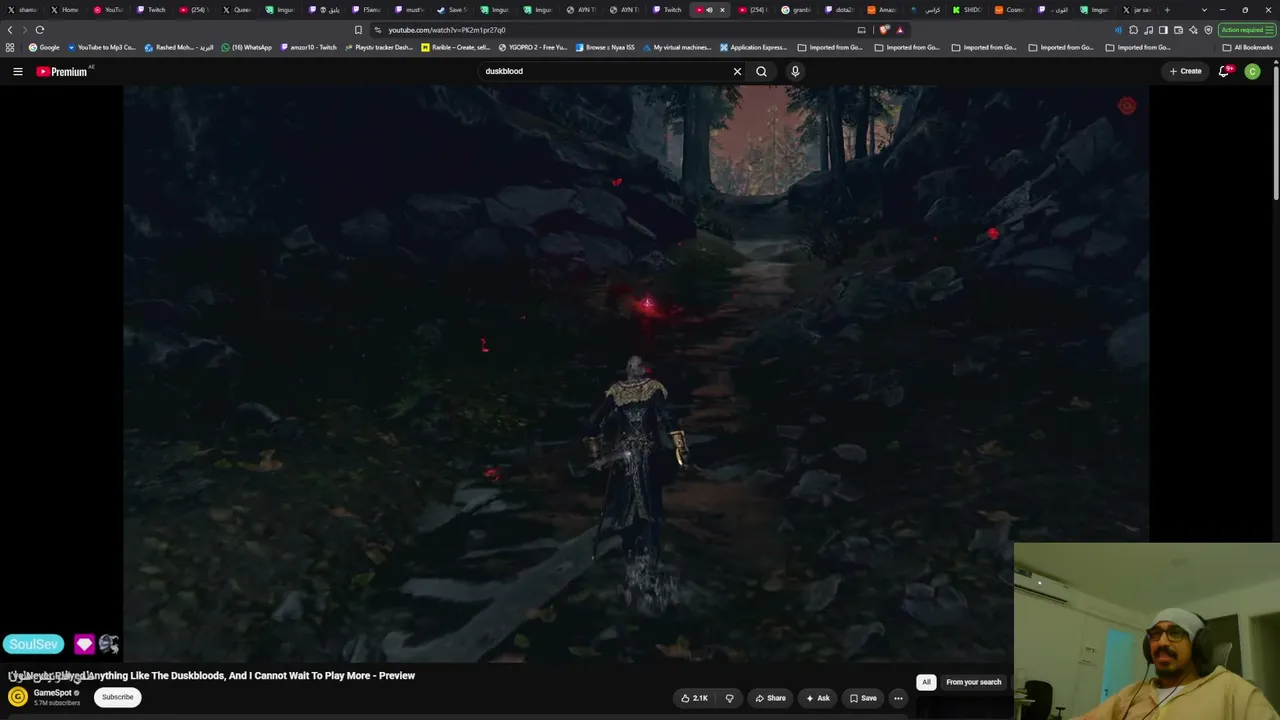Viewport: 1280px width, 720px height.
Task: Bookmark this page via address bar icon
Action: pyautogui.click(x=358, y=30)
